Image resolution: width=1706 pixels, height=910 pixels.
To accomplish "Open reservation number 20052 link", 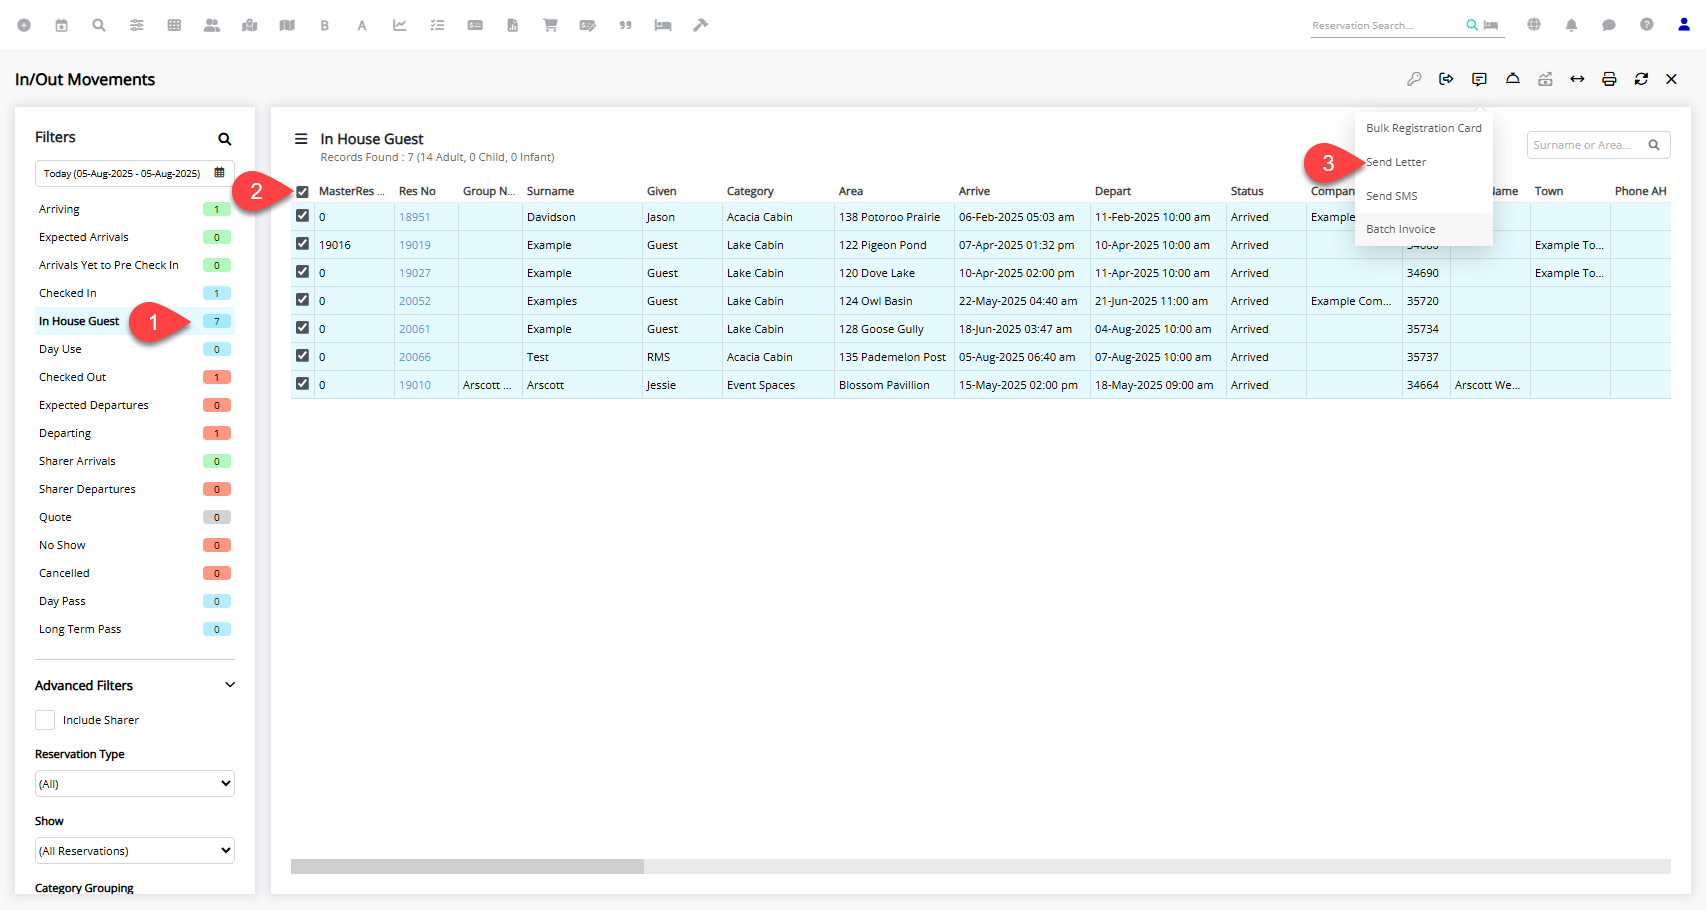I will pos(415,301).
